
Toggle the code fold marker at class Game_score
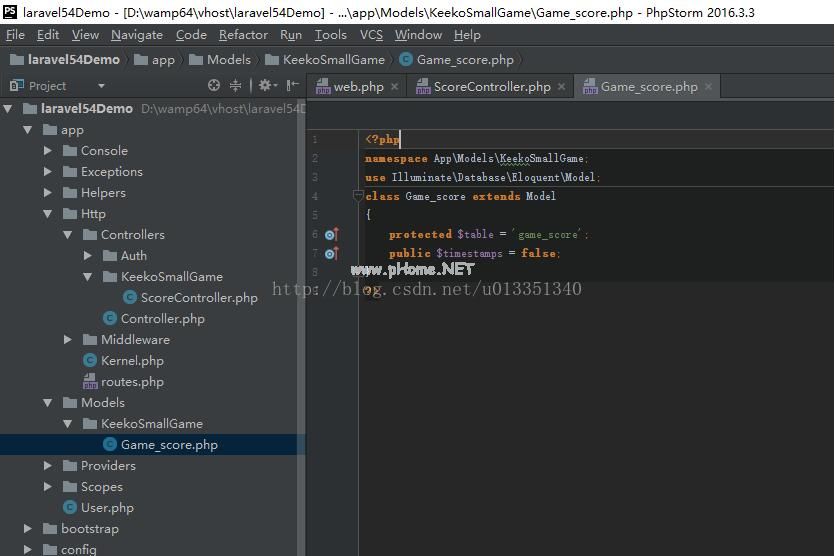click(x=358, y=196)
